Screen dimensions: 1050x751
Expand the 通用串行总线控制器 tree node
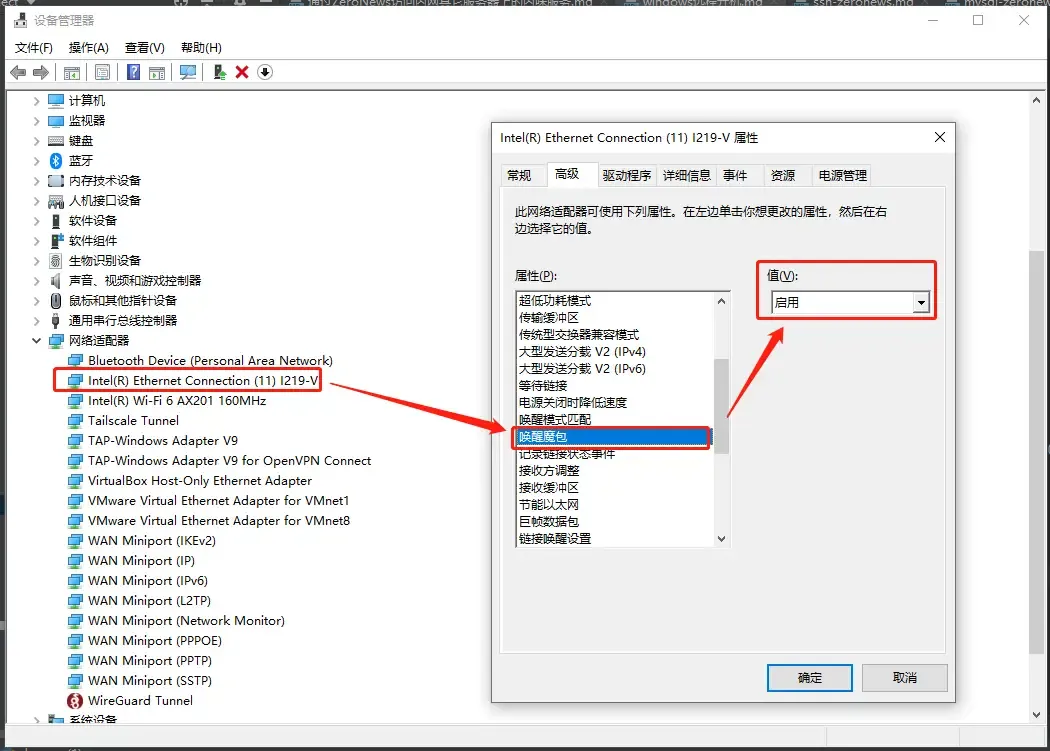point(36,321)
